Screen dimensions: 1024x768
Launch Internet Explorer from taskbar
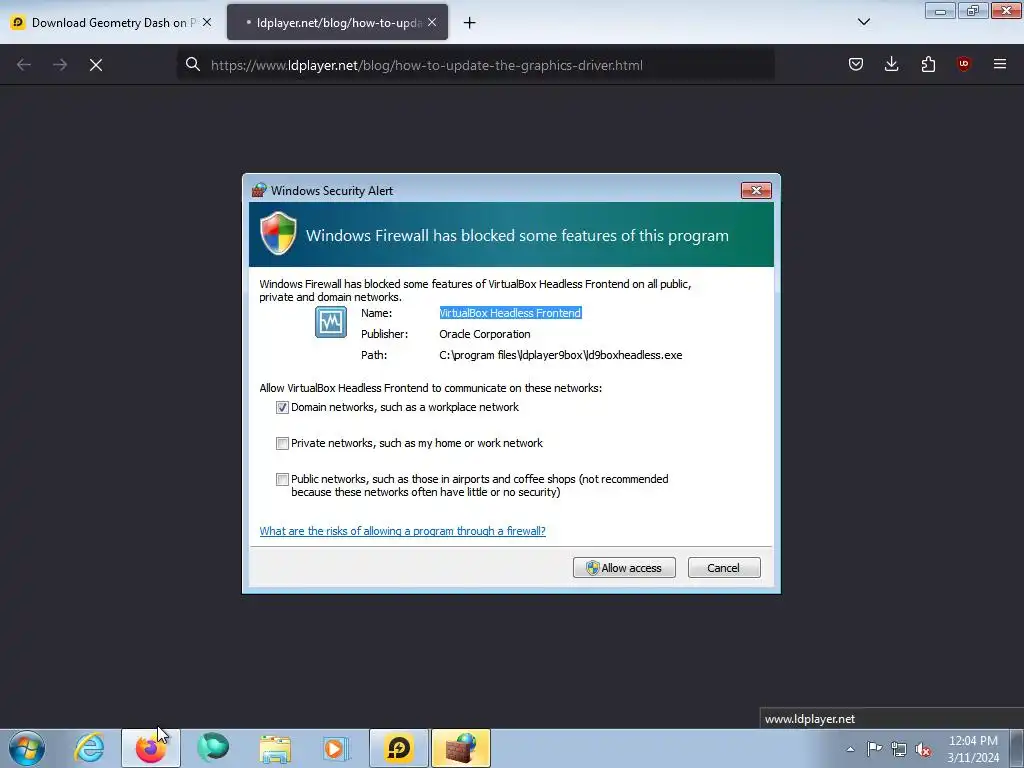pos(89,748)
